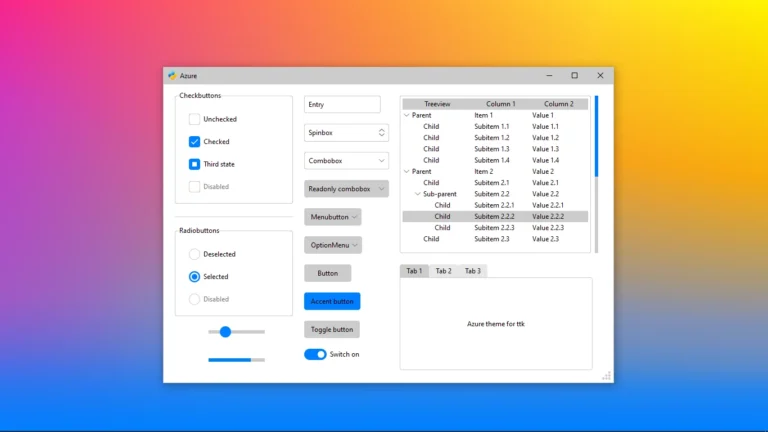
Task: Select the Child row with Subitem 1.3
Action: click(x=495, y=149)
